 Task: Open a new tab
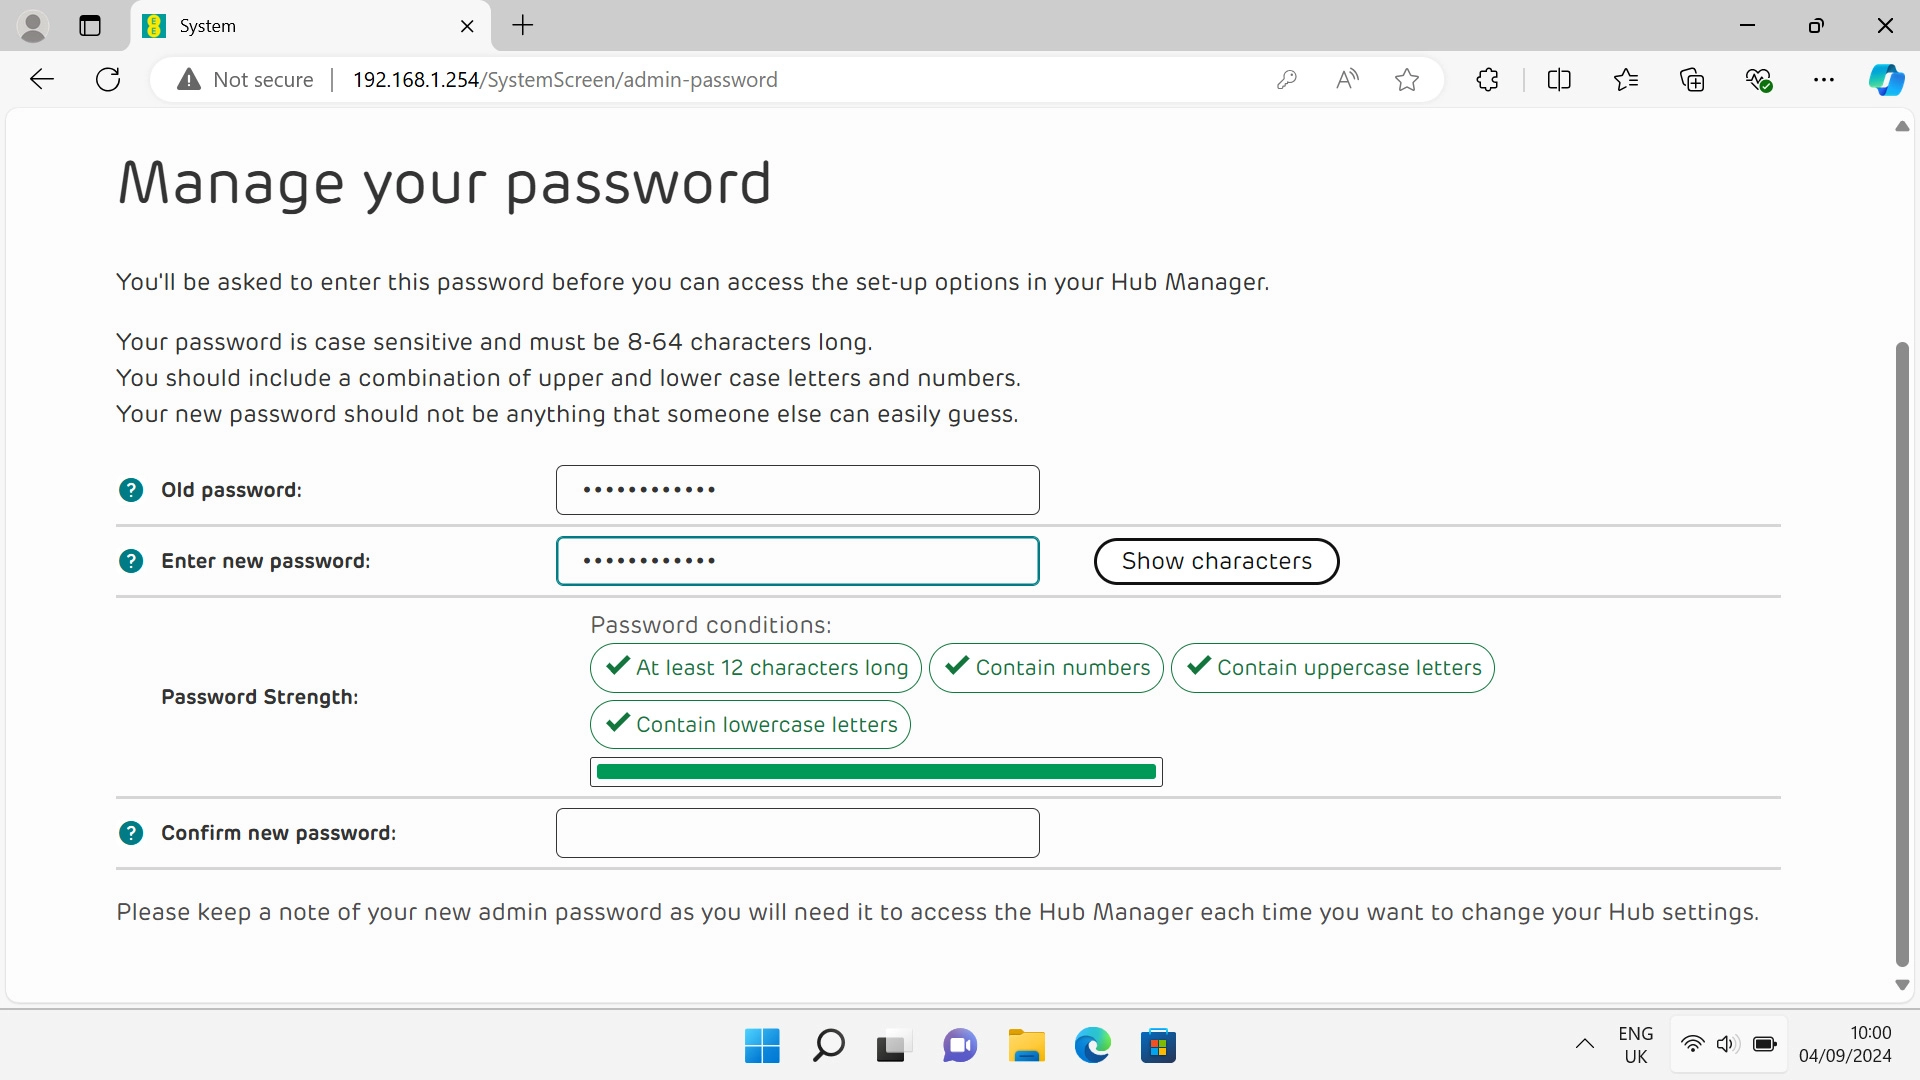(523, 26)
